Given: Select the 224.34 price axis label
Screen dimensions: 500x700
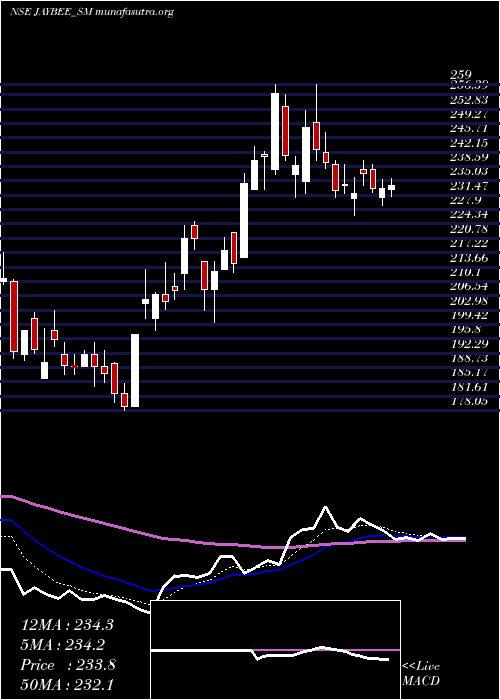Looking at the screenshot, I should tap(469, 215).
